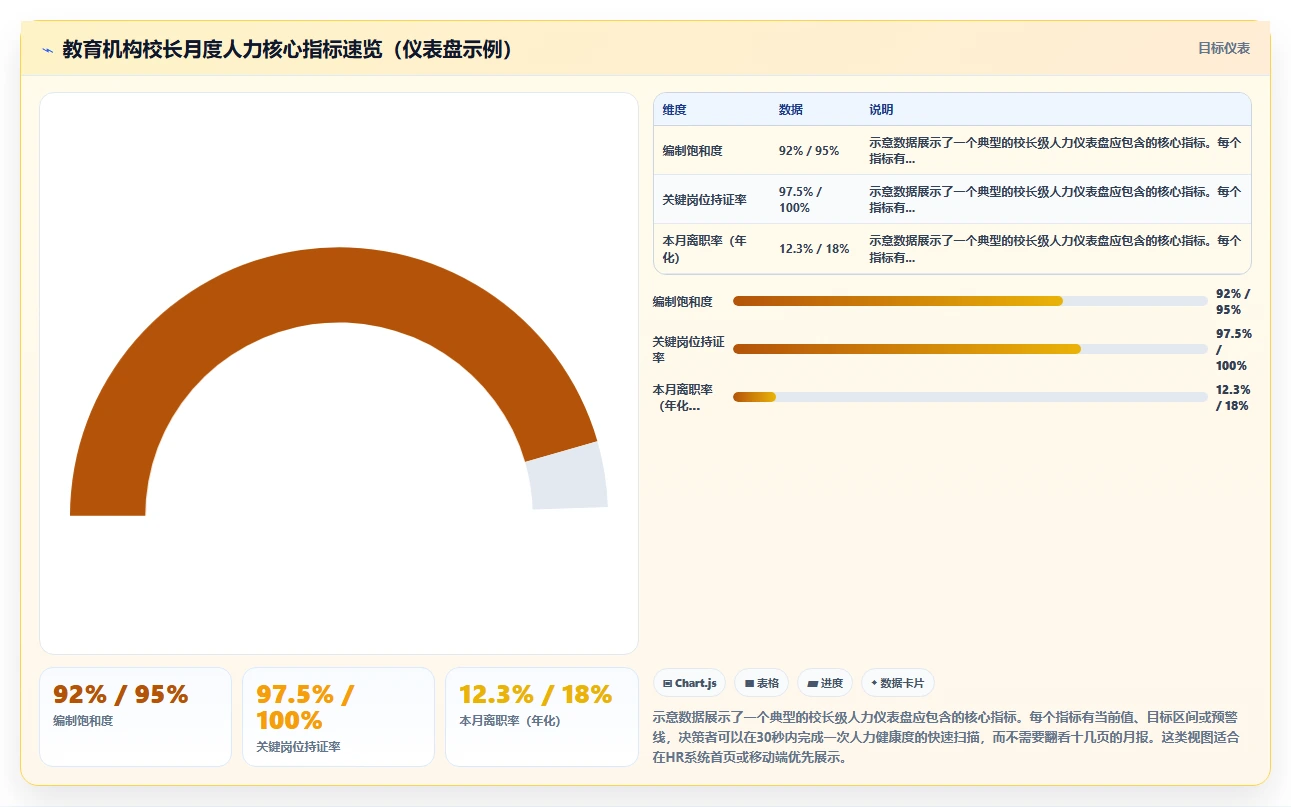Screen dimensions: 1291x807
Task: Click the 12.3% / 18% table cell
Action: point(814,249)
